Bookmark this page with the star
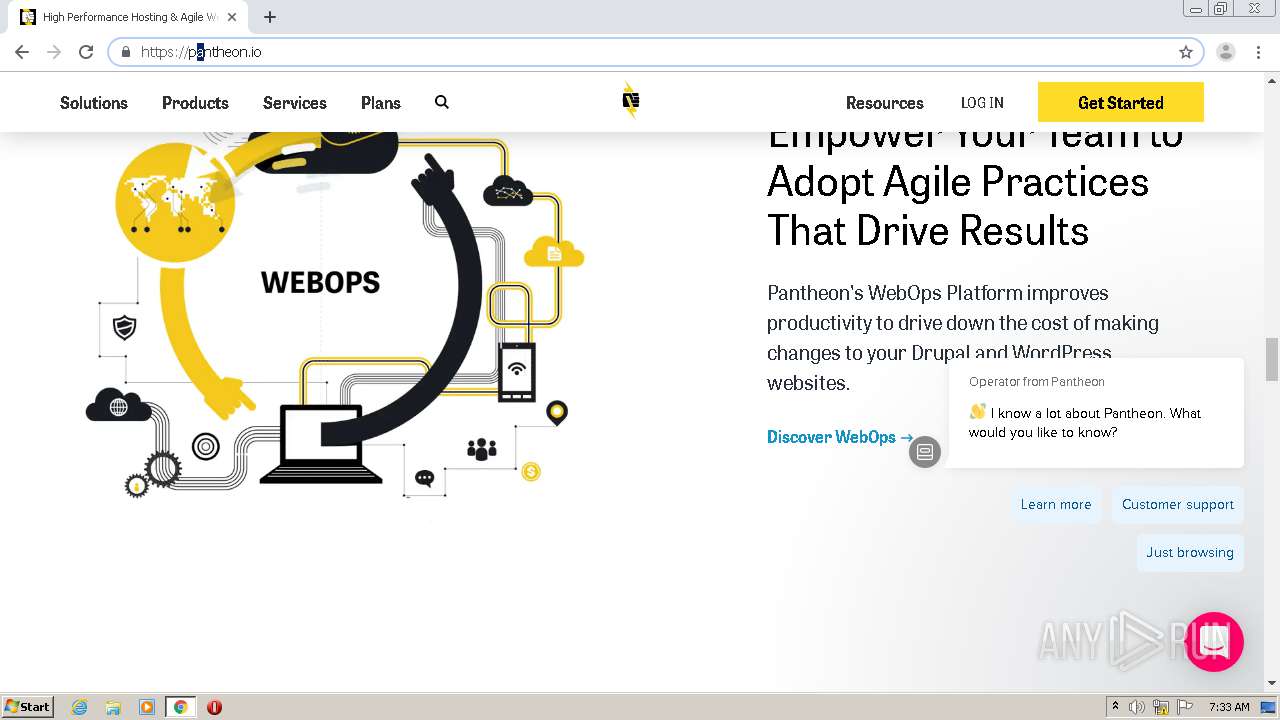 pyautogui.click(x=1186, y=52)
